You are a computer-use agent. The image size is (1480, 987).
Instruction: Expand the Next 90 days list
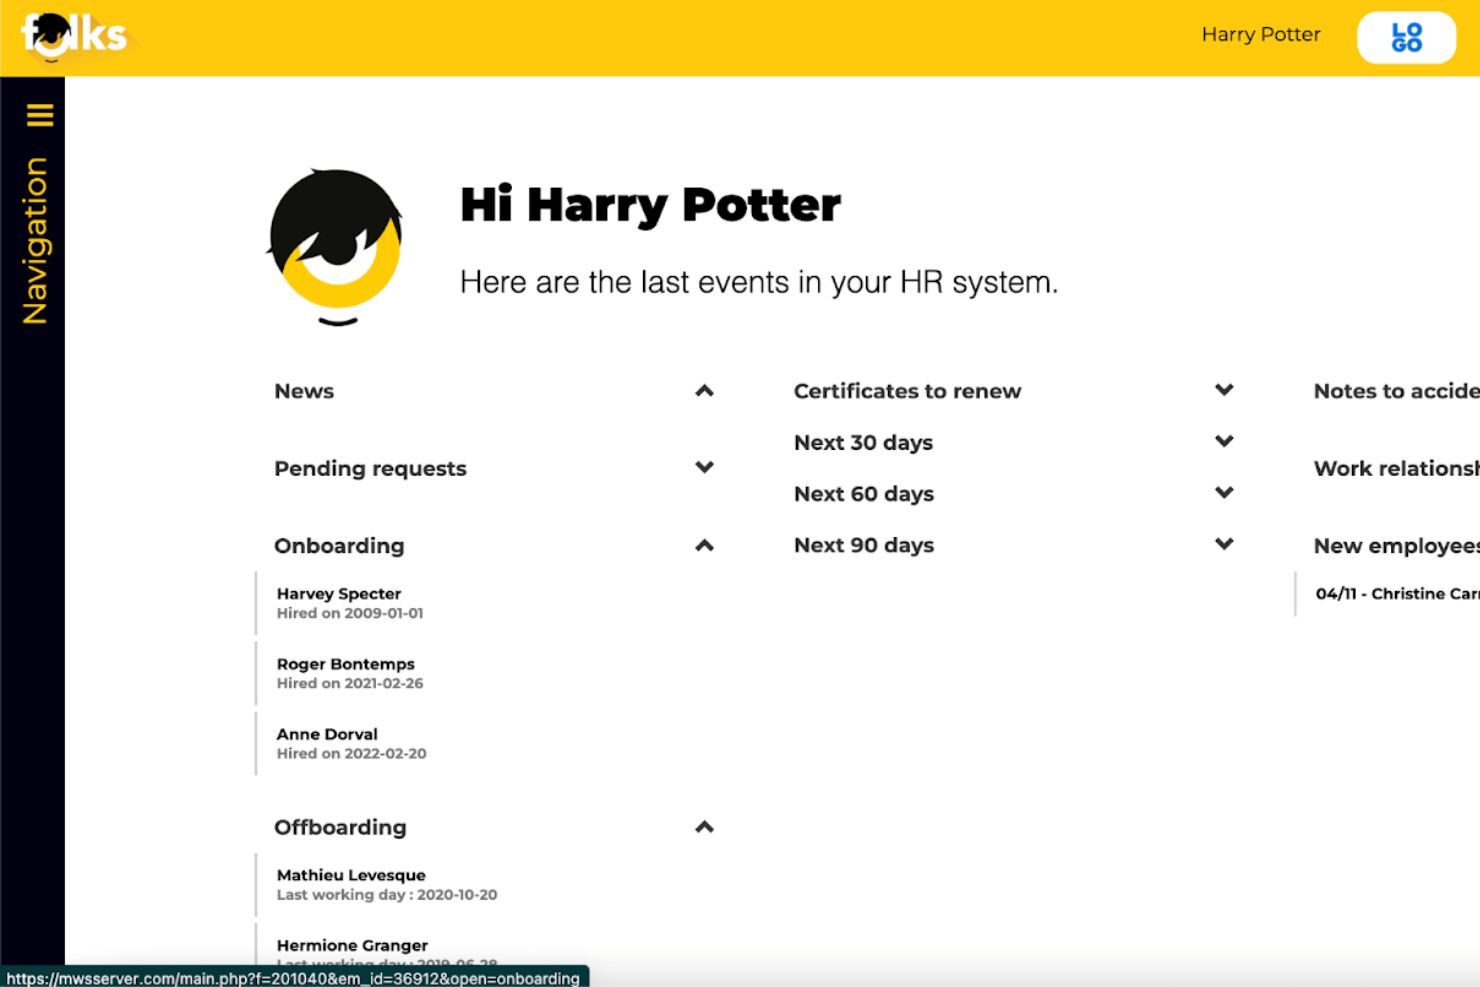point(1223,543)
